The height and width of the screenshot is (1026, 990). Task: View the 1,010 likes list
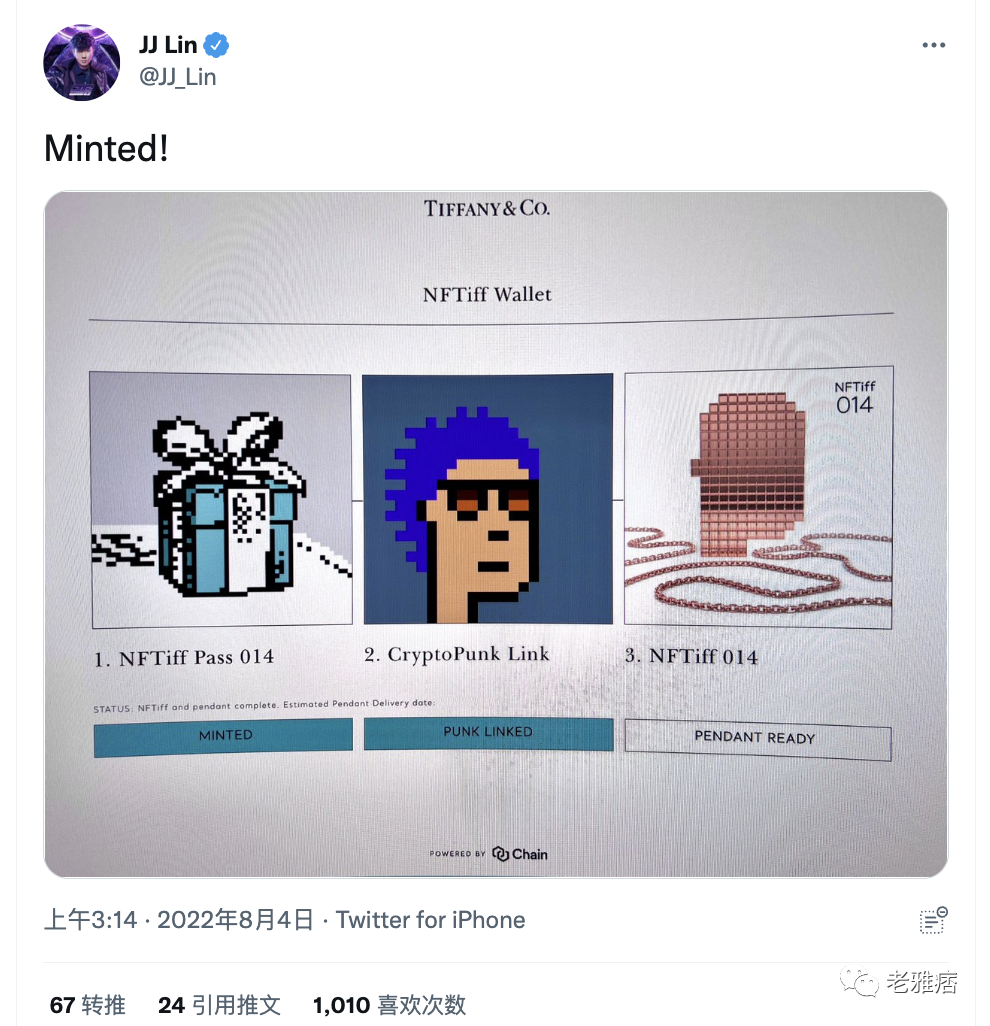coord(389,1005)
